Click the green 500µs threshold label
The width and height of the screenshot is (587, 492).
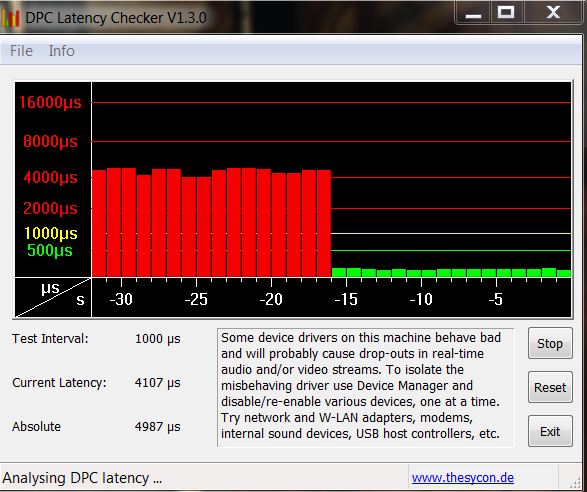click(x=50, y=250)
